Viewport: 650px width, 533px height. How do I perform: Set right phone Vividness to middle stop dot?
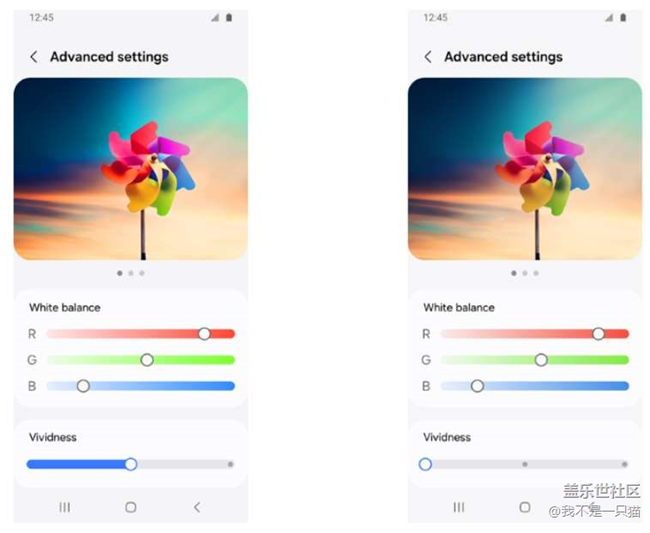coord(525,464)
